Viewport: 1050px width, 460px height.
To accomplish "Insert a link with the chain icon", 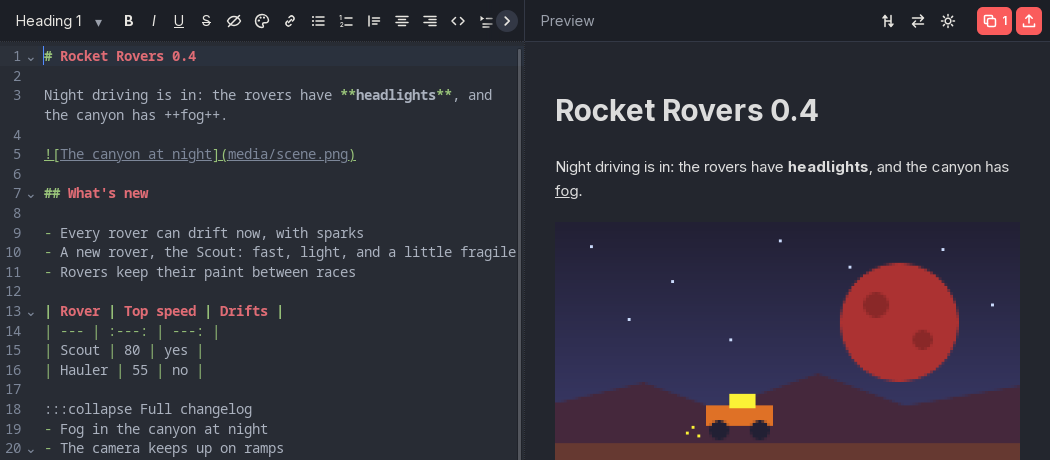I will (x=290, y=21).
